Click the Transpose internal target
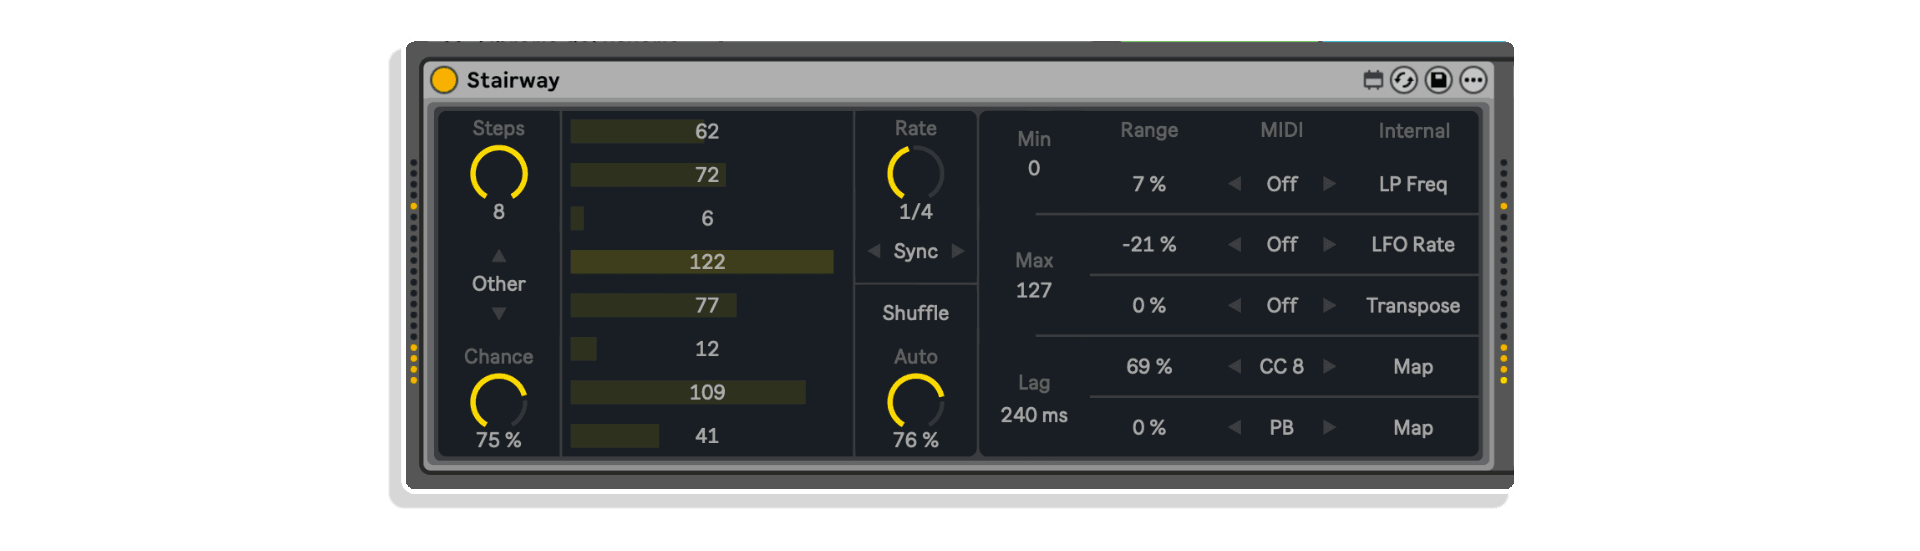 point(1413,306)
